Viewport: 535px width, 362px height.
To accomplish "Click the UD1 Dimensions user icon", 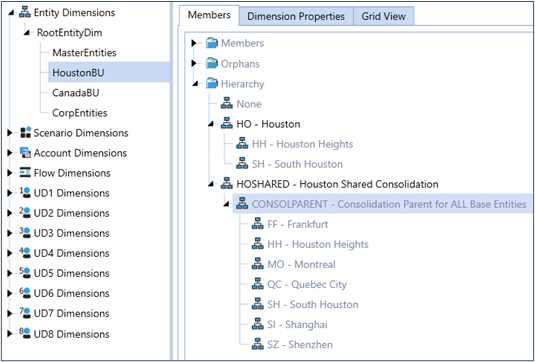I will 25,193.
